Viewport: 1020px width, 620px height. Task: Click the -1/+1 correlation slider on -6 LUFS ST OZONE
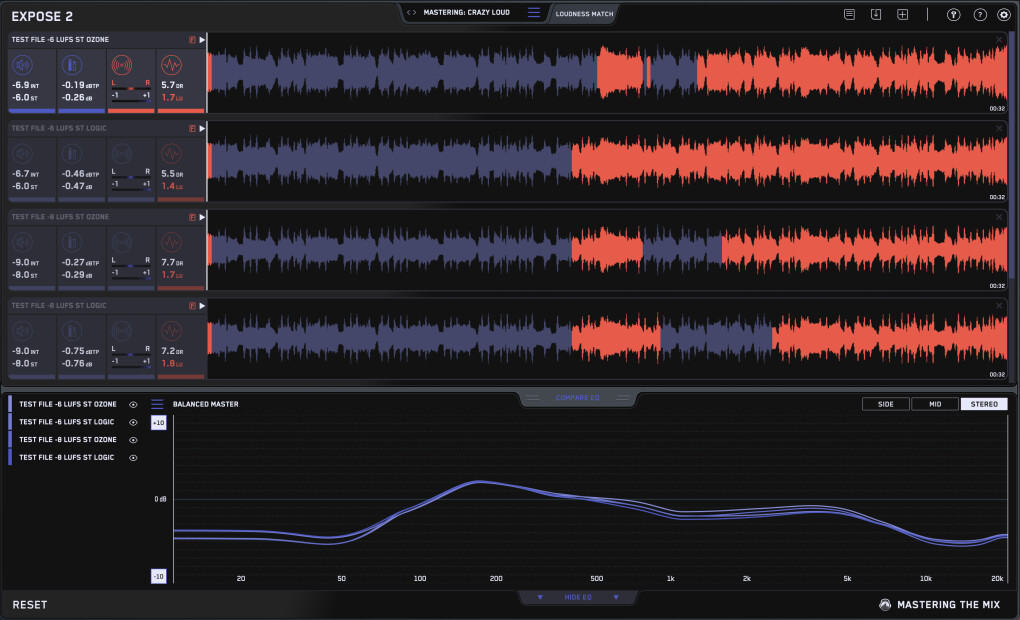tap(131, 100)
